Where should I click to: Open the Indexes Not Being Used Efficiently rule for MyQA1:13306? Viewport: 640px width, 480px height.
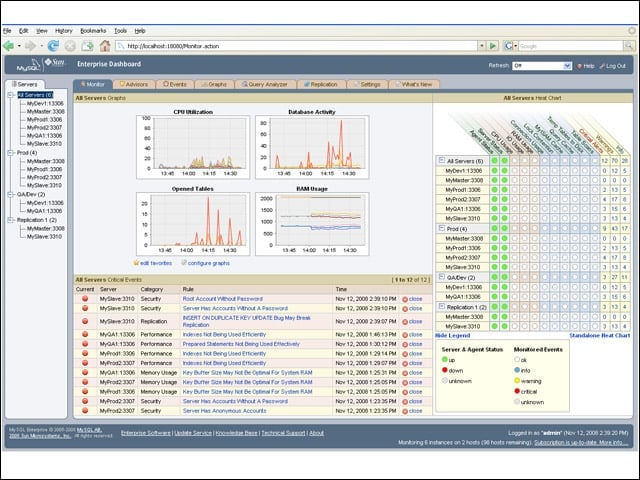click(224, 334)
